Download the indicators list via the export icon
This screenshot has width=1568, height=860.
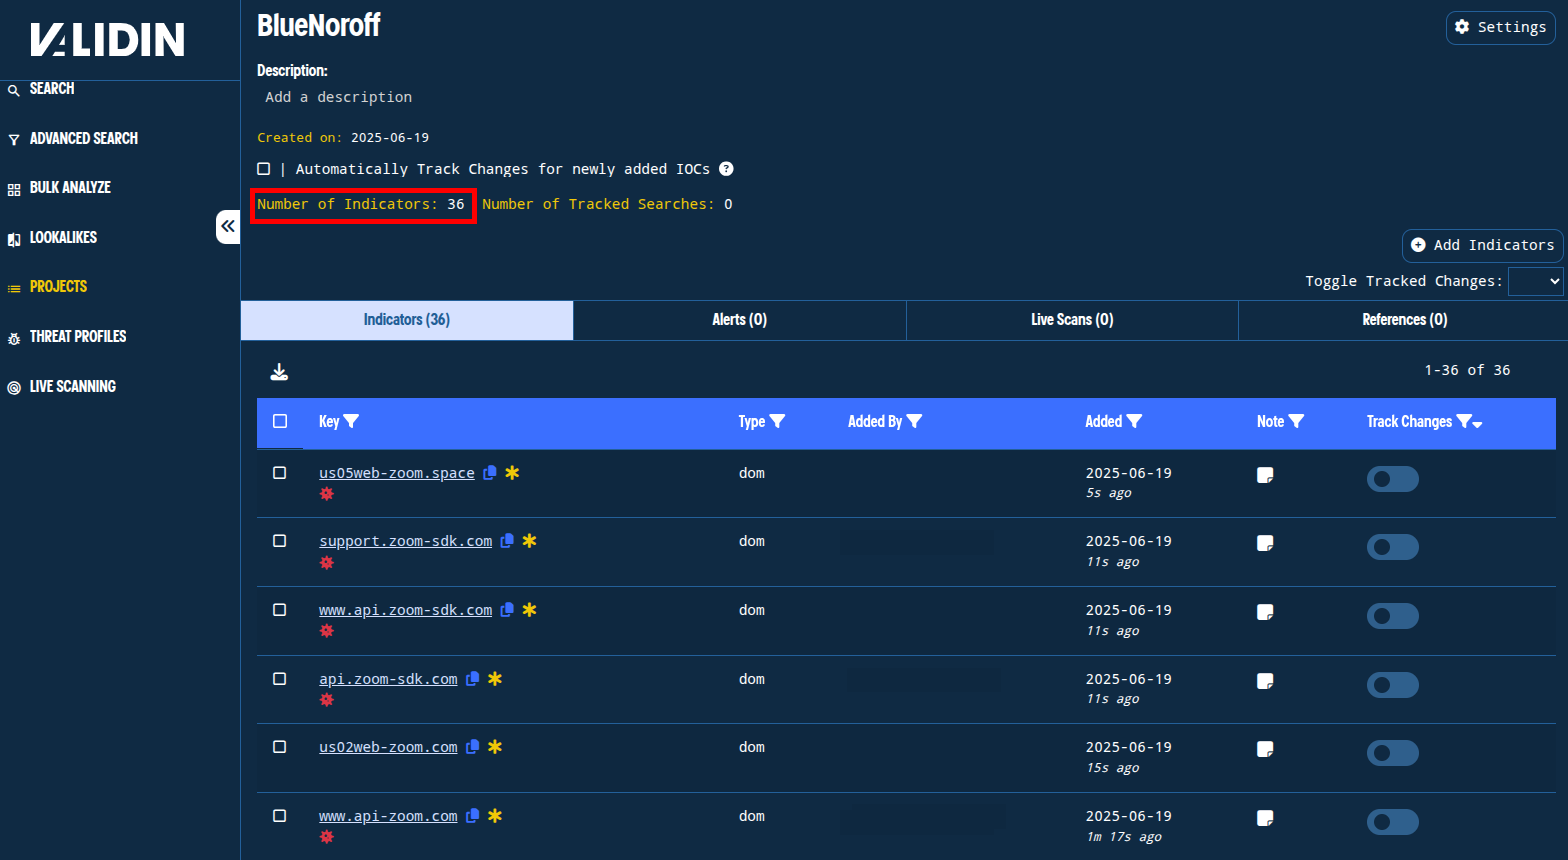[279, 372]
